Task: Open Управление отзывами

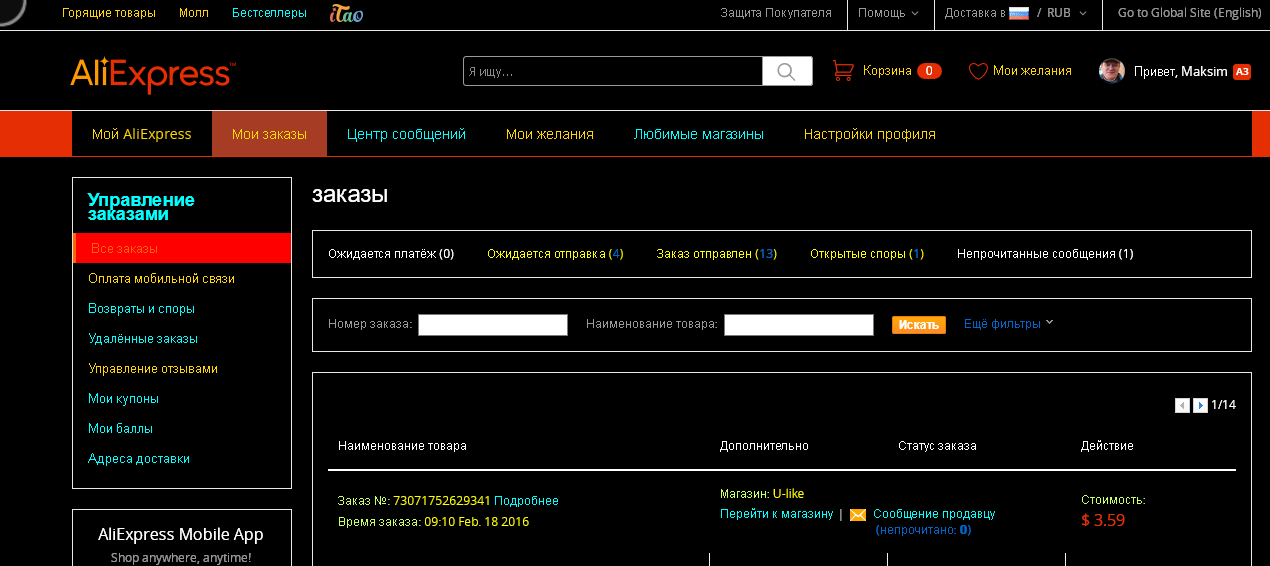Action: (x=153, y=369)
